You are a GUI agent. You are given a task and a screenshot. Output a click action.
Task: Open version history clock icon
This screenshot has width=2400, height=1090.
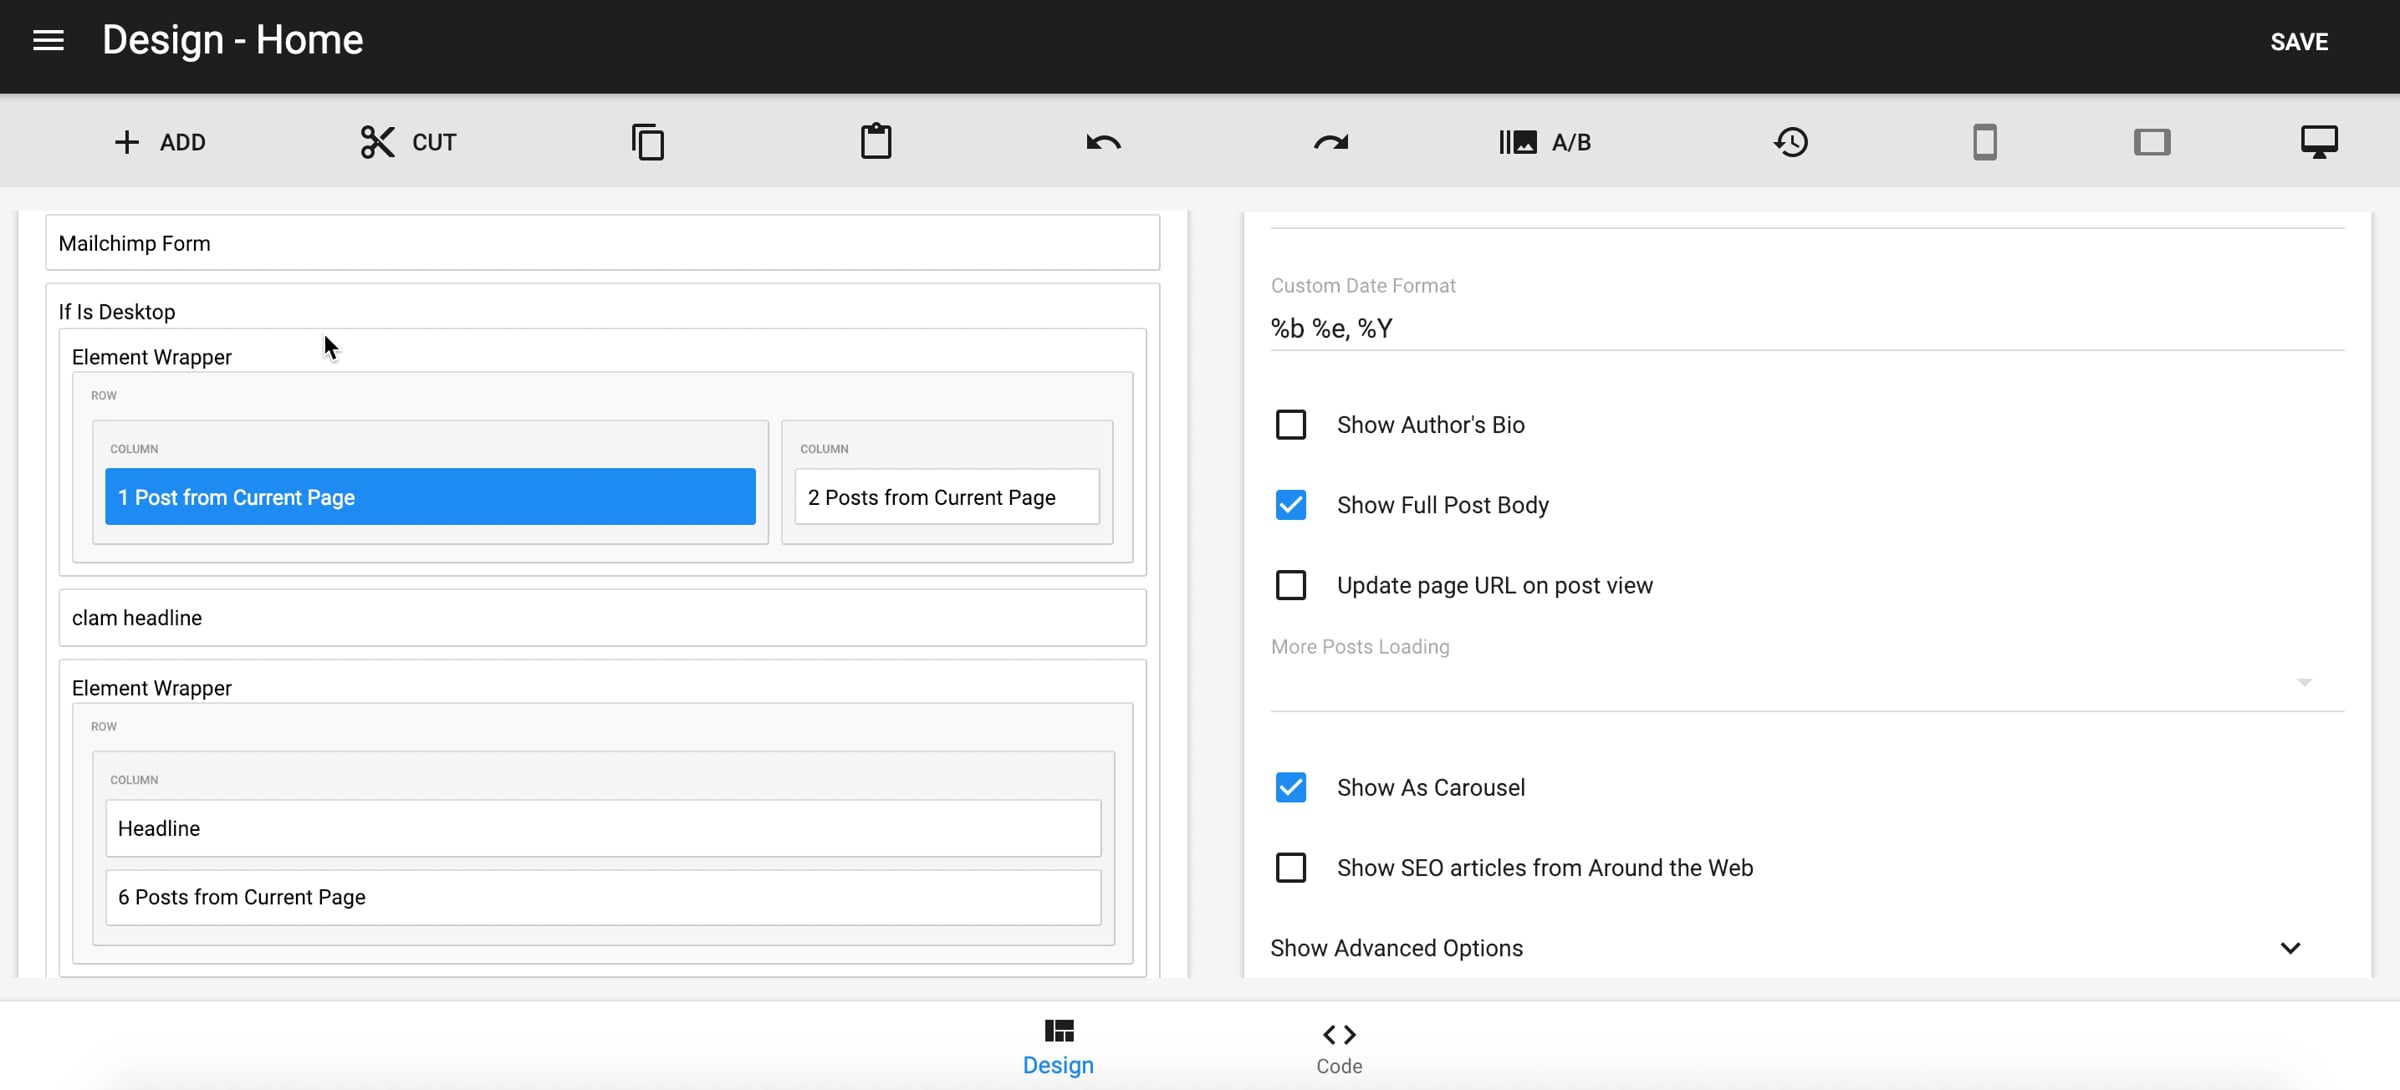coord(1791,142)
